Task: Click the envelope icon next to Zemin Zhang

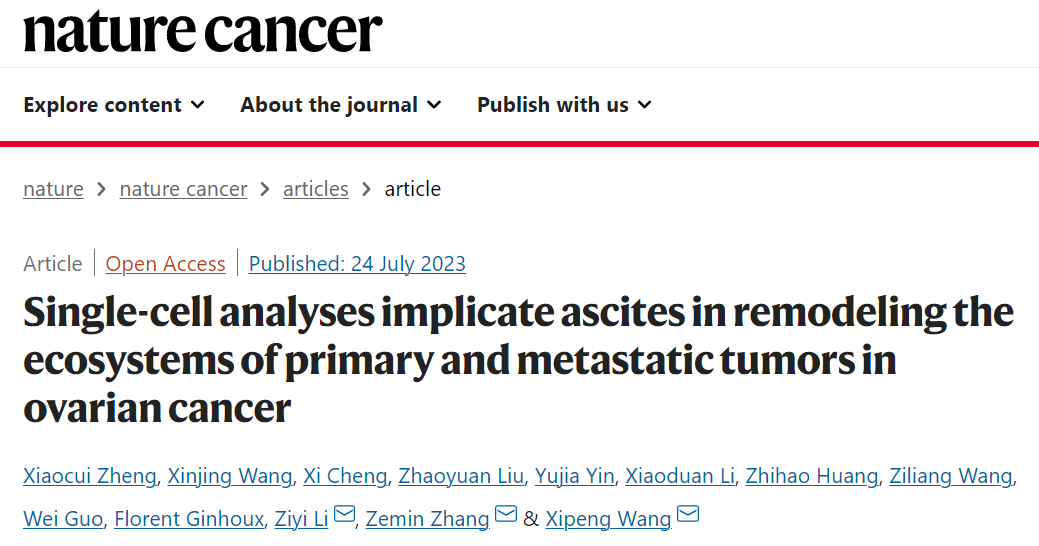Action: pyautogui.click(x=506, y=516)
